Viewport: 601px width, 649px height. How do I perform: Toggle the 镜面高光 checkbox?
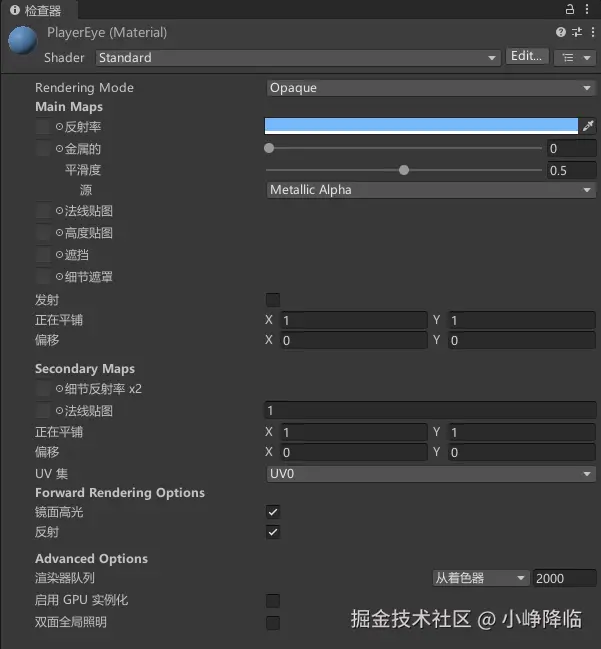pyautogui.click(x=273, y=512)
